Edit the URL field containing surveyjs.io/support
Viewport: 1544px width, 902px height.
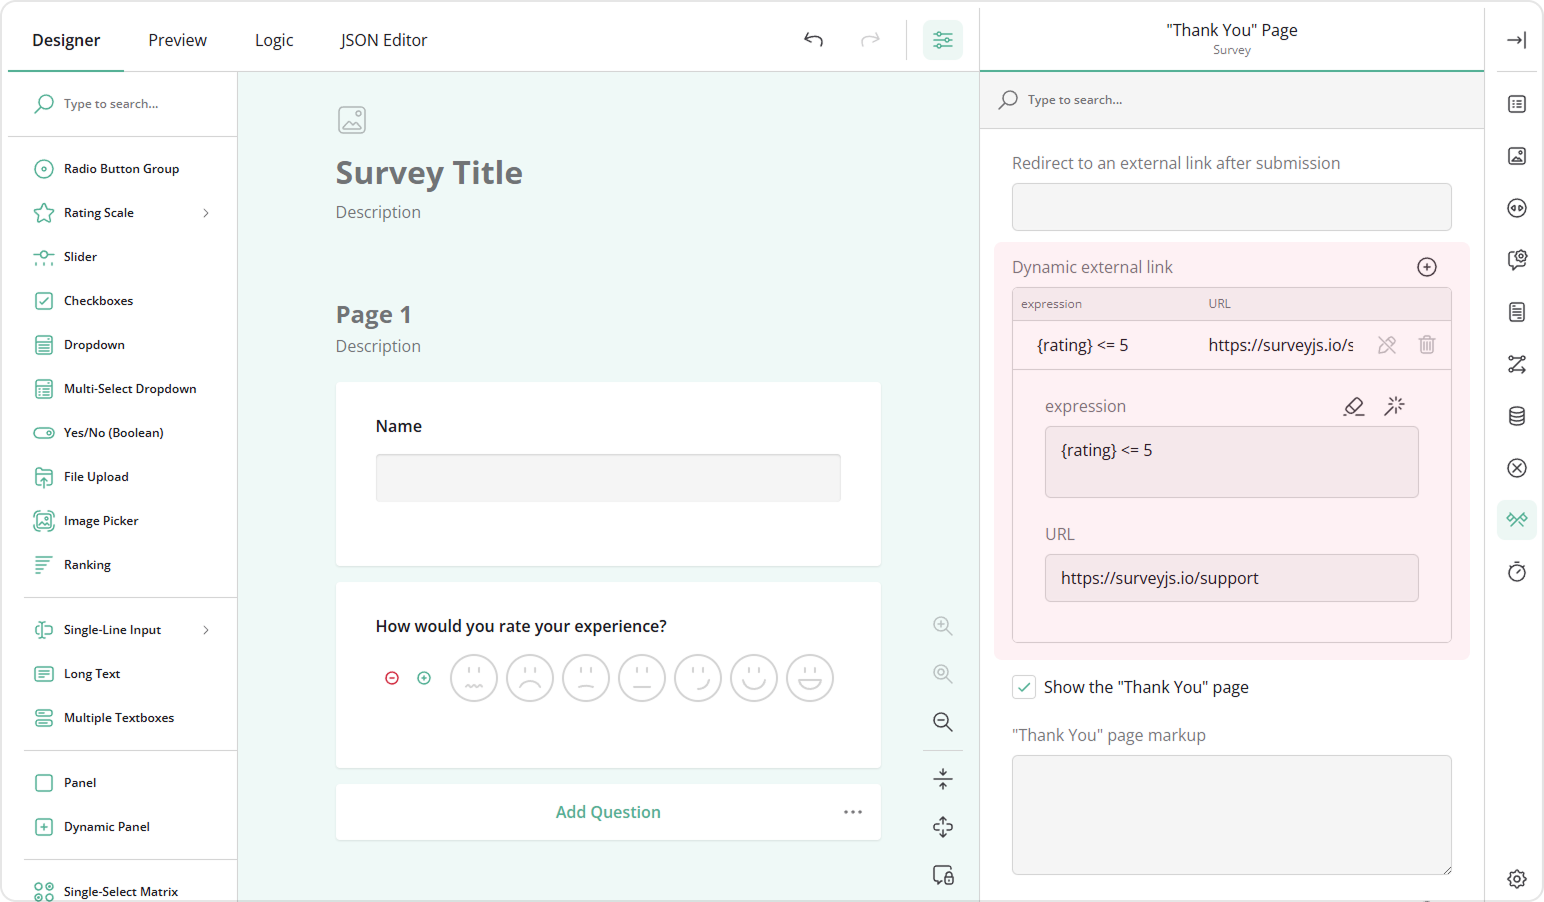pos(1231,578)
